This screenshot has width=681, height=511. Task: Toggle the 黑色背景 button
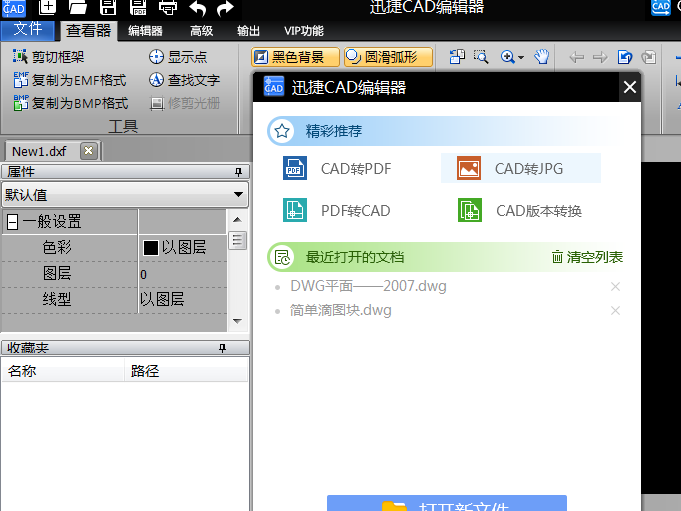(295, 57)
